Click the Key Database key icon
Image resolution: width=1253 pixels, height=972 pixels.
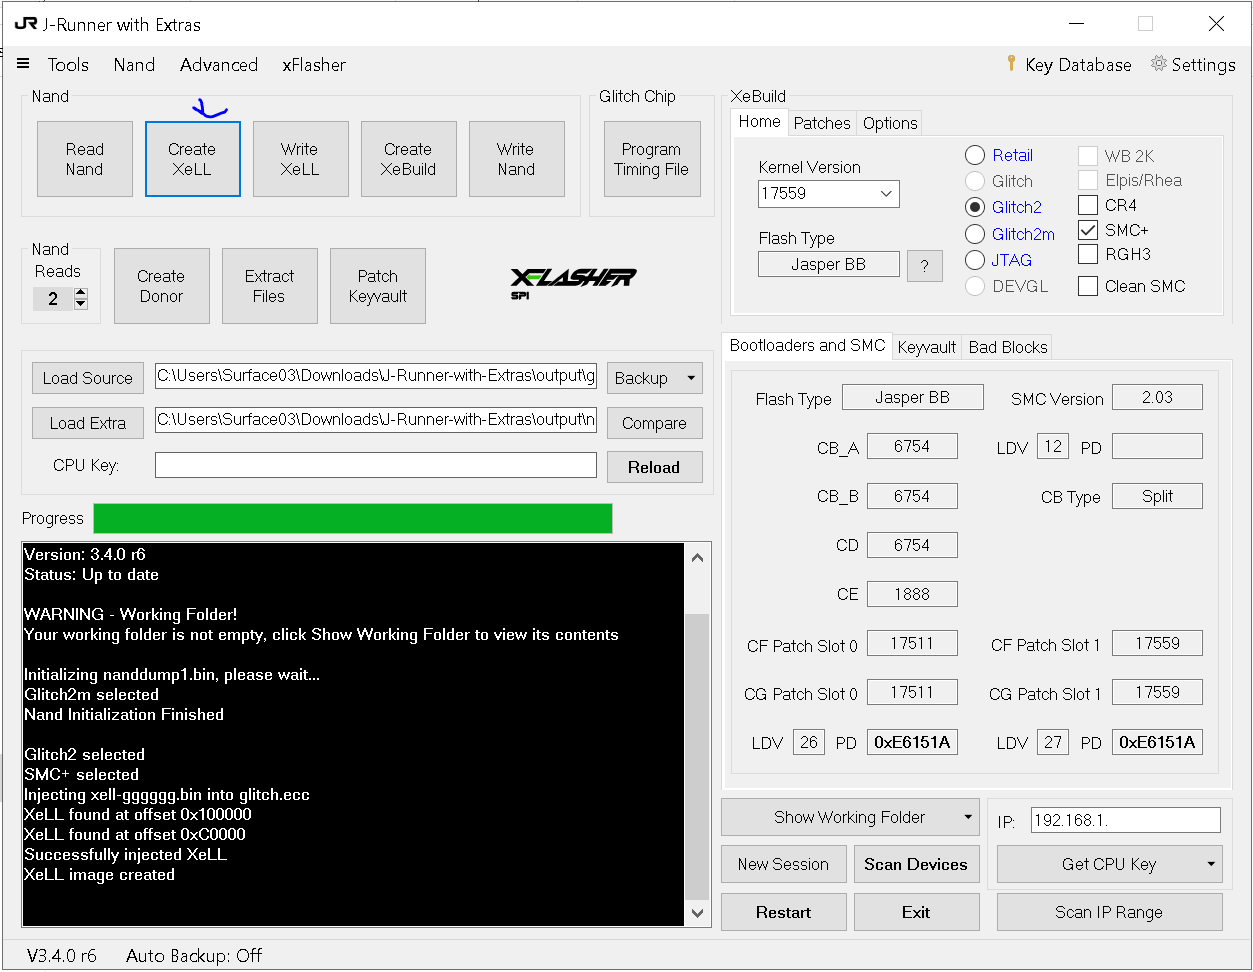(1011, 64)
